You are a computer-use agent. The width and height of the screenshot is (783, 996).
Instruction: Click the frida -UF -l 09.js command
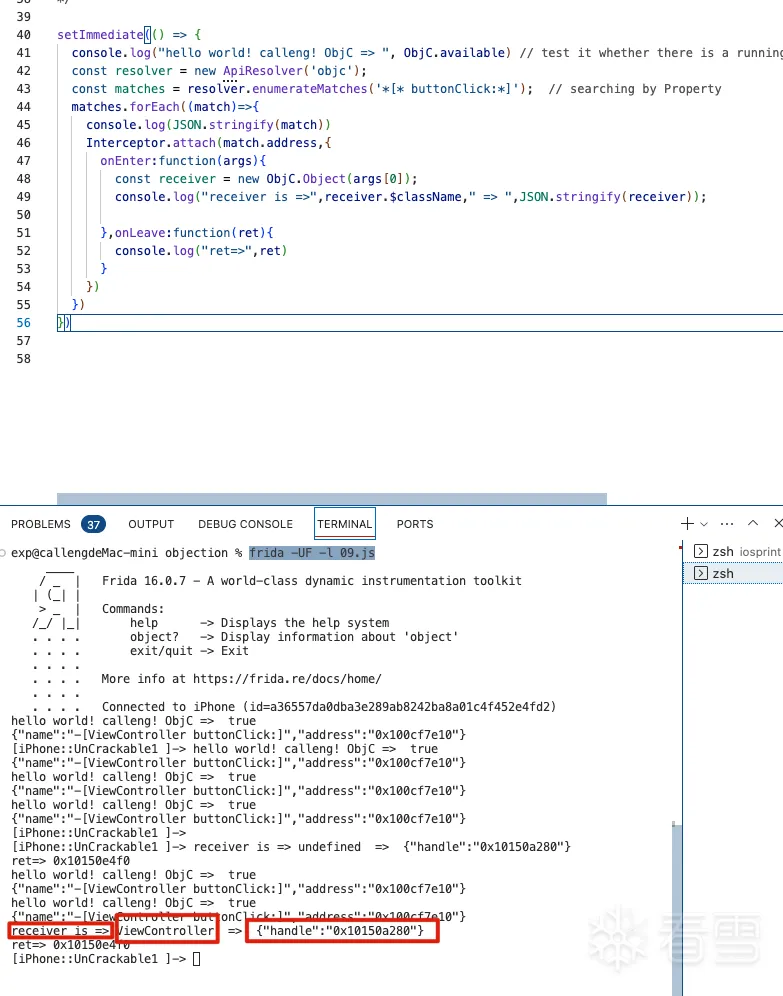312,553
